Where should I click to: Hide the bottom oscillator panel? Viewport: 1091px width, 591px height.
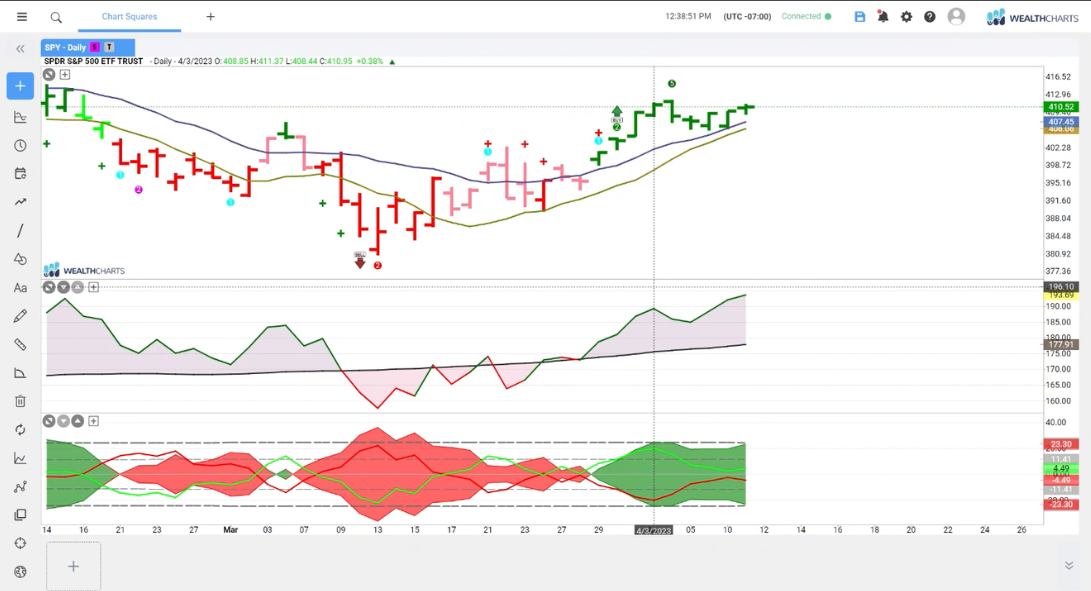[49, 421]
